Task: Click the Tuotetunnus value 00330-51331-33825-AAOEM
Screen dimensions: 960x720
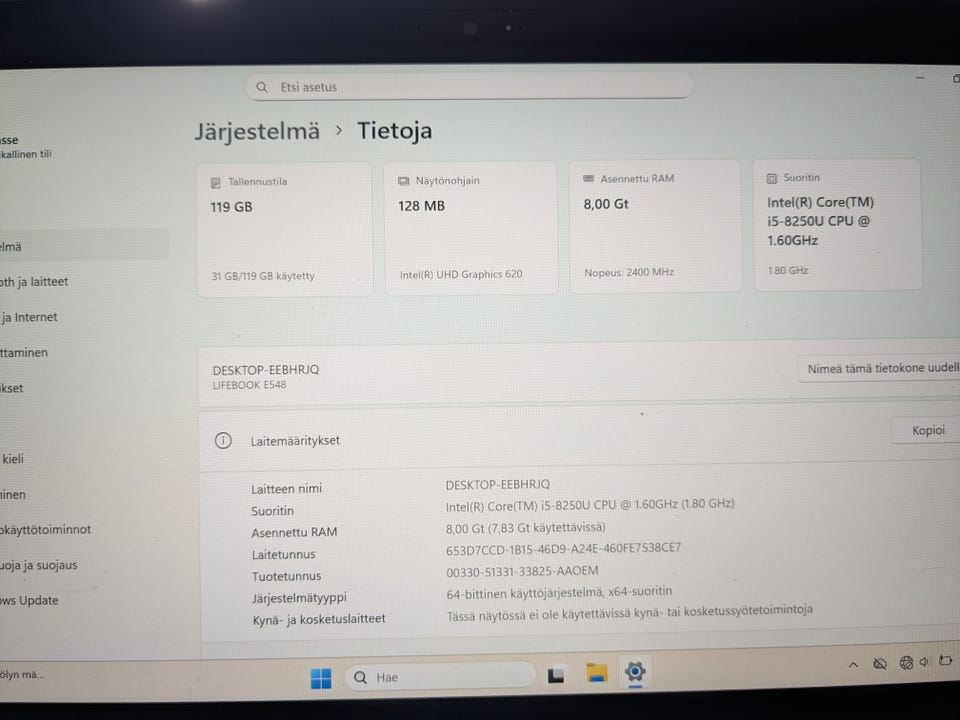Action: point(522,571)
